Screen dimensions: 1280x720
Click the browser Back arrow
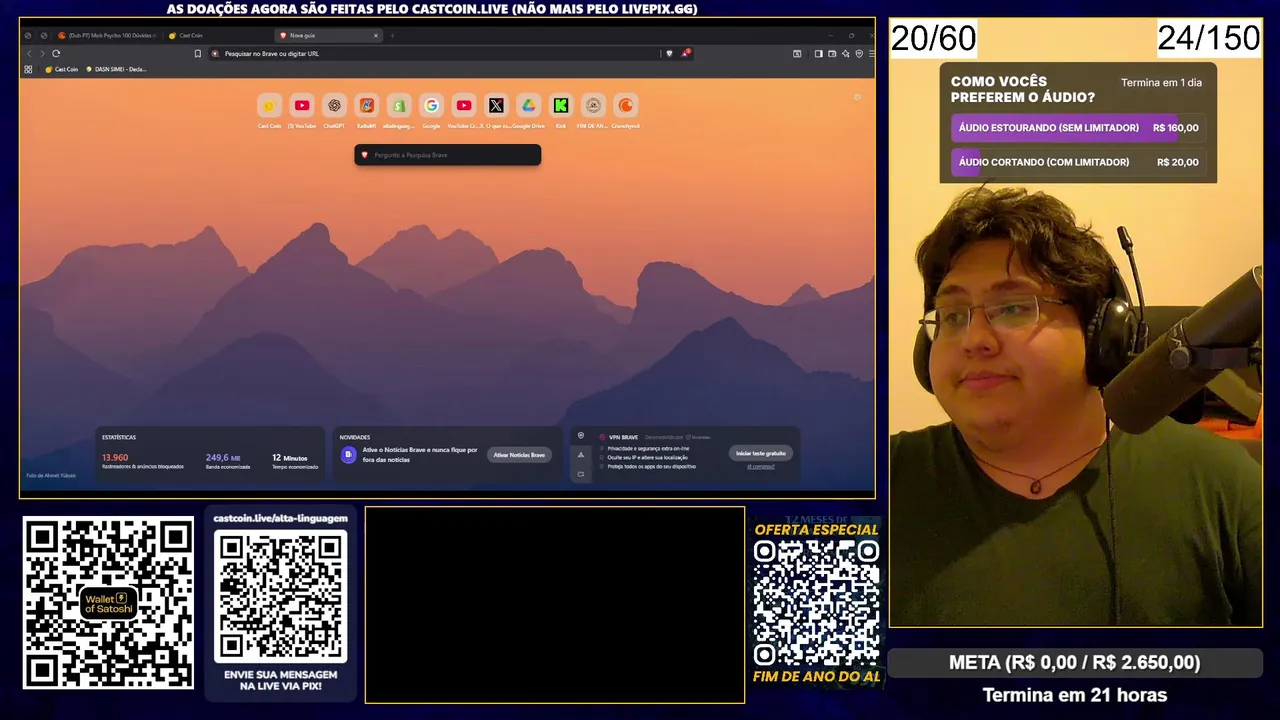29,53
